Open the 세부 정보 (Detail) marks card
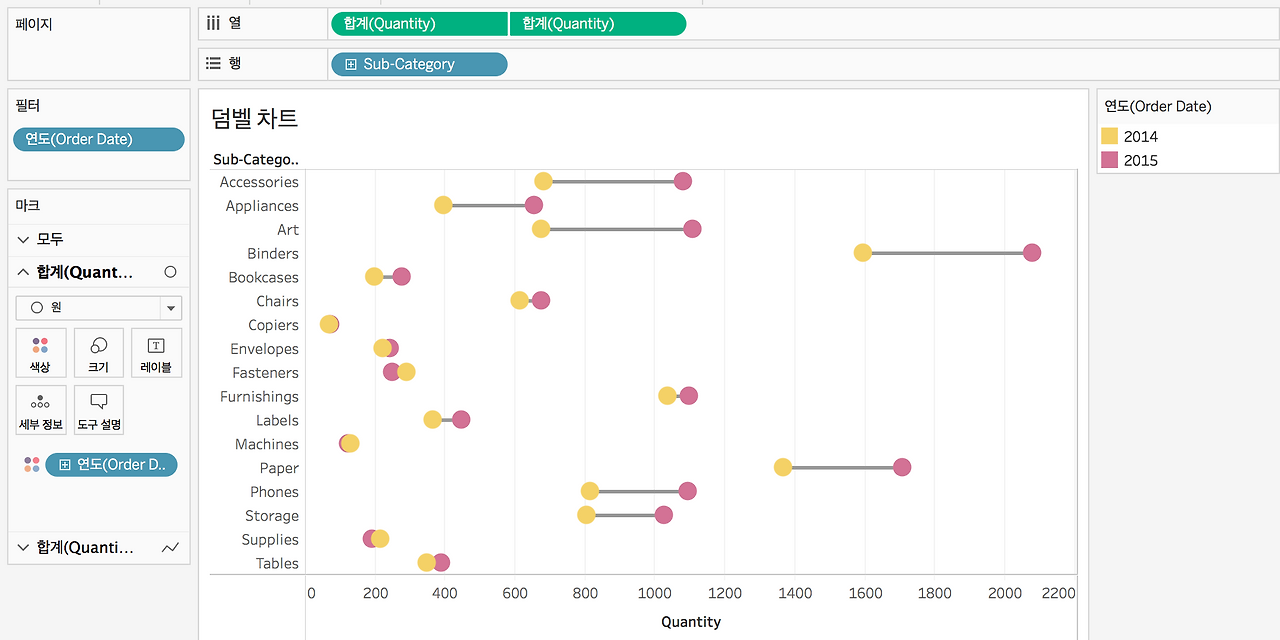This screenshot has height=640, width=1280. 40,410
